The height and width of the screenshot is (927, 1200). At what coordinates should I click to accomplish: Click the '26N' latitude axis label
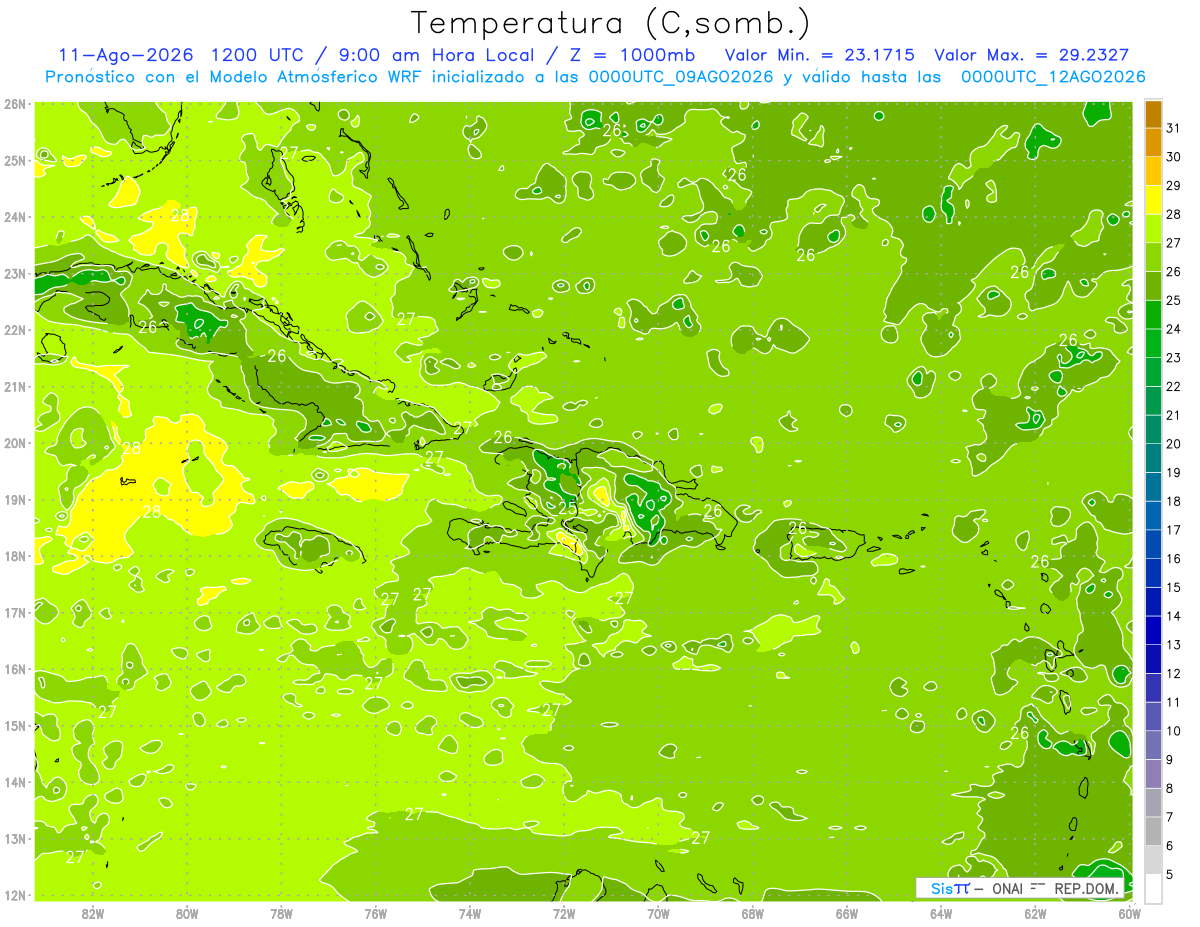[16, 104]
